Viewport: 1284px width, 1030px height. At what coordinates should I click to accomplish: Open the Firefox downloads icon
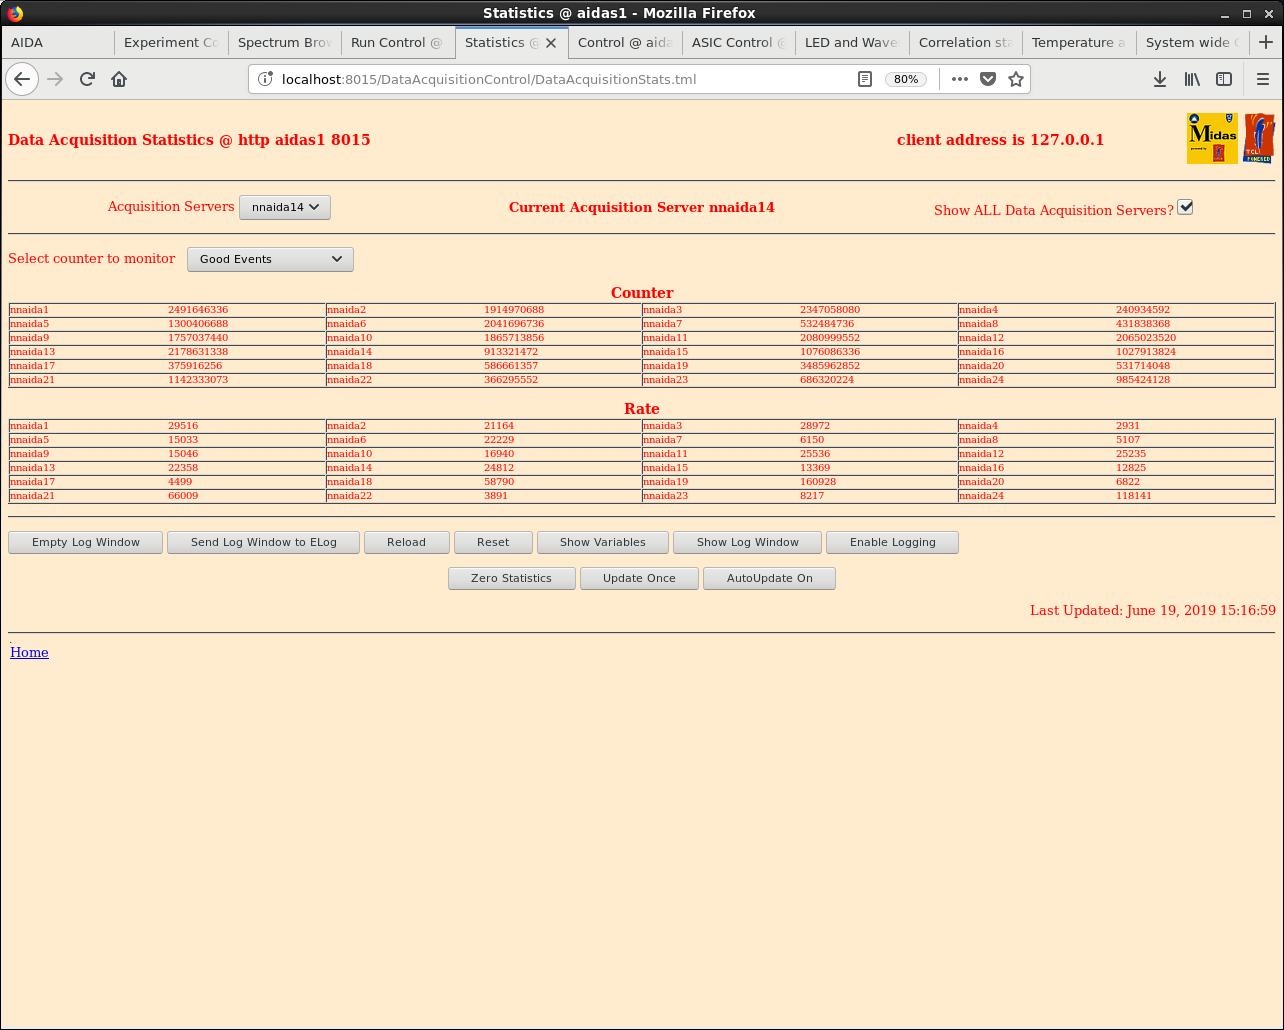coord(1160,79)
